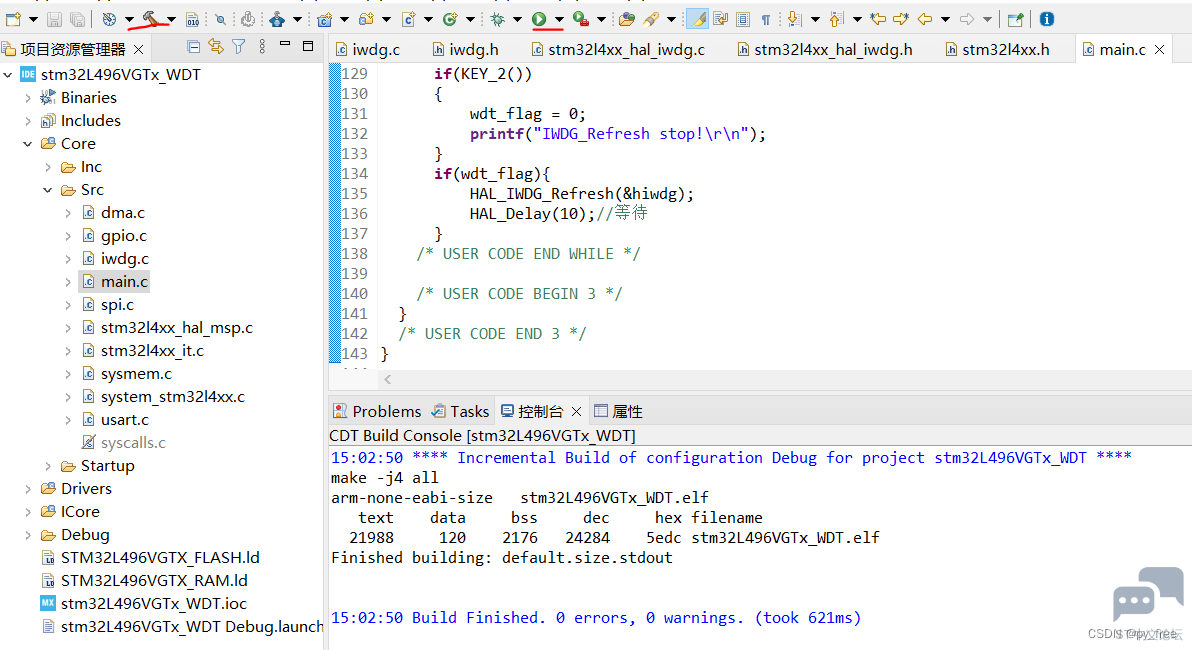
Task: Click the Search flashlight icon
Action: click(x=651, y=19)
